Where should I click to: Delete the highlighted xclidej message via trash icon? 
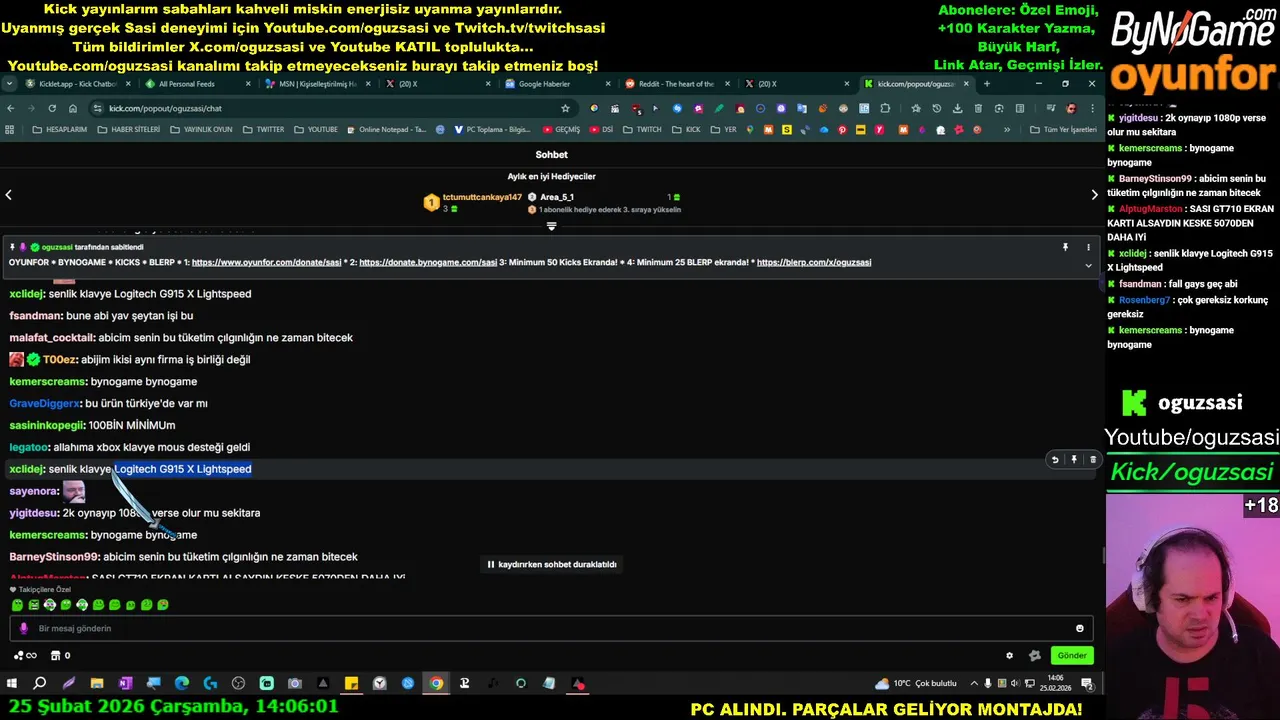1093,459
